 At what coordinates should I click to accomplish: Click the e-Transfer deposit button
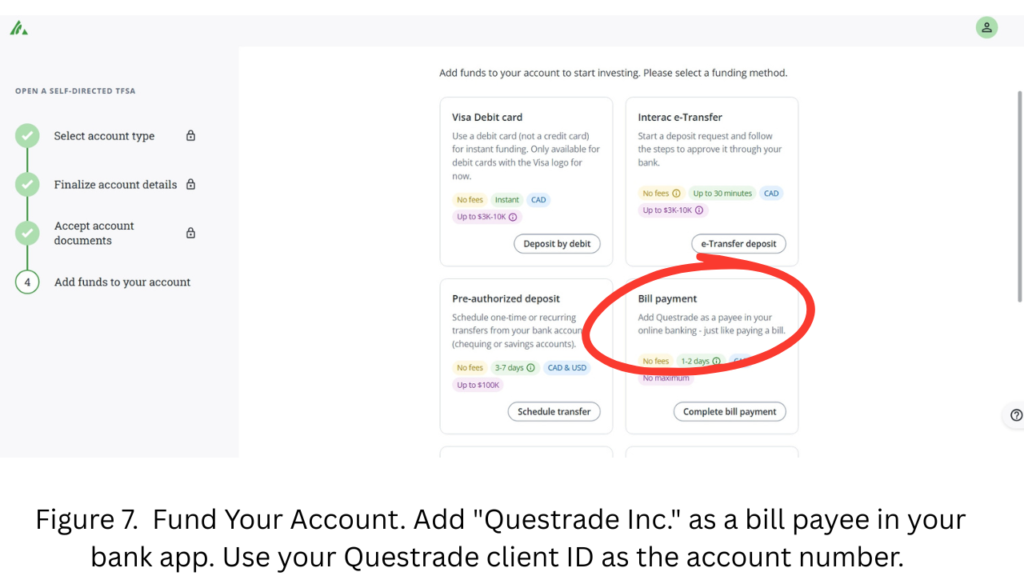[739, 243]
